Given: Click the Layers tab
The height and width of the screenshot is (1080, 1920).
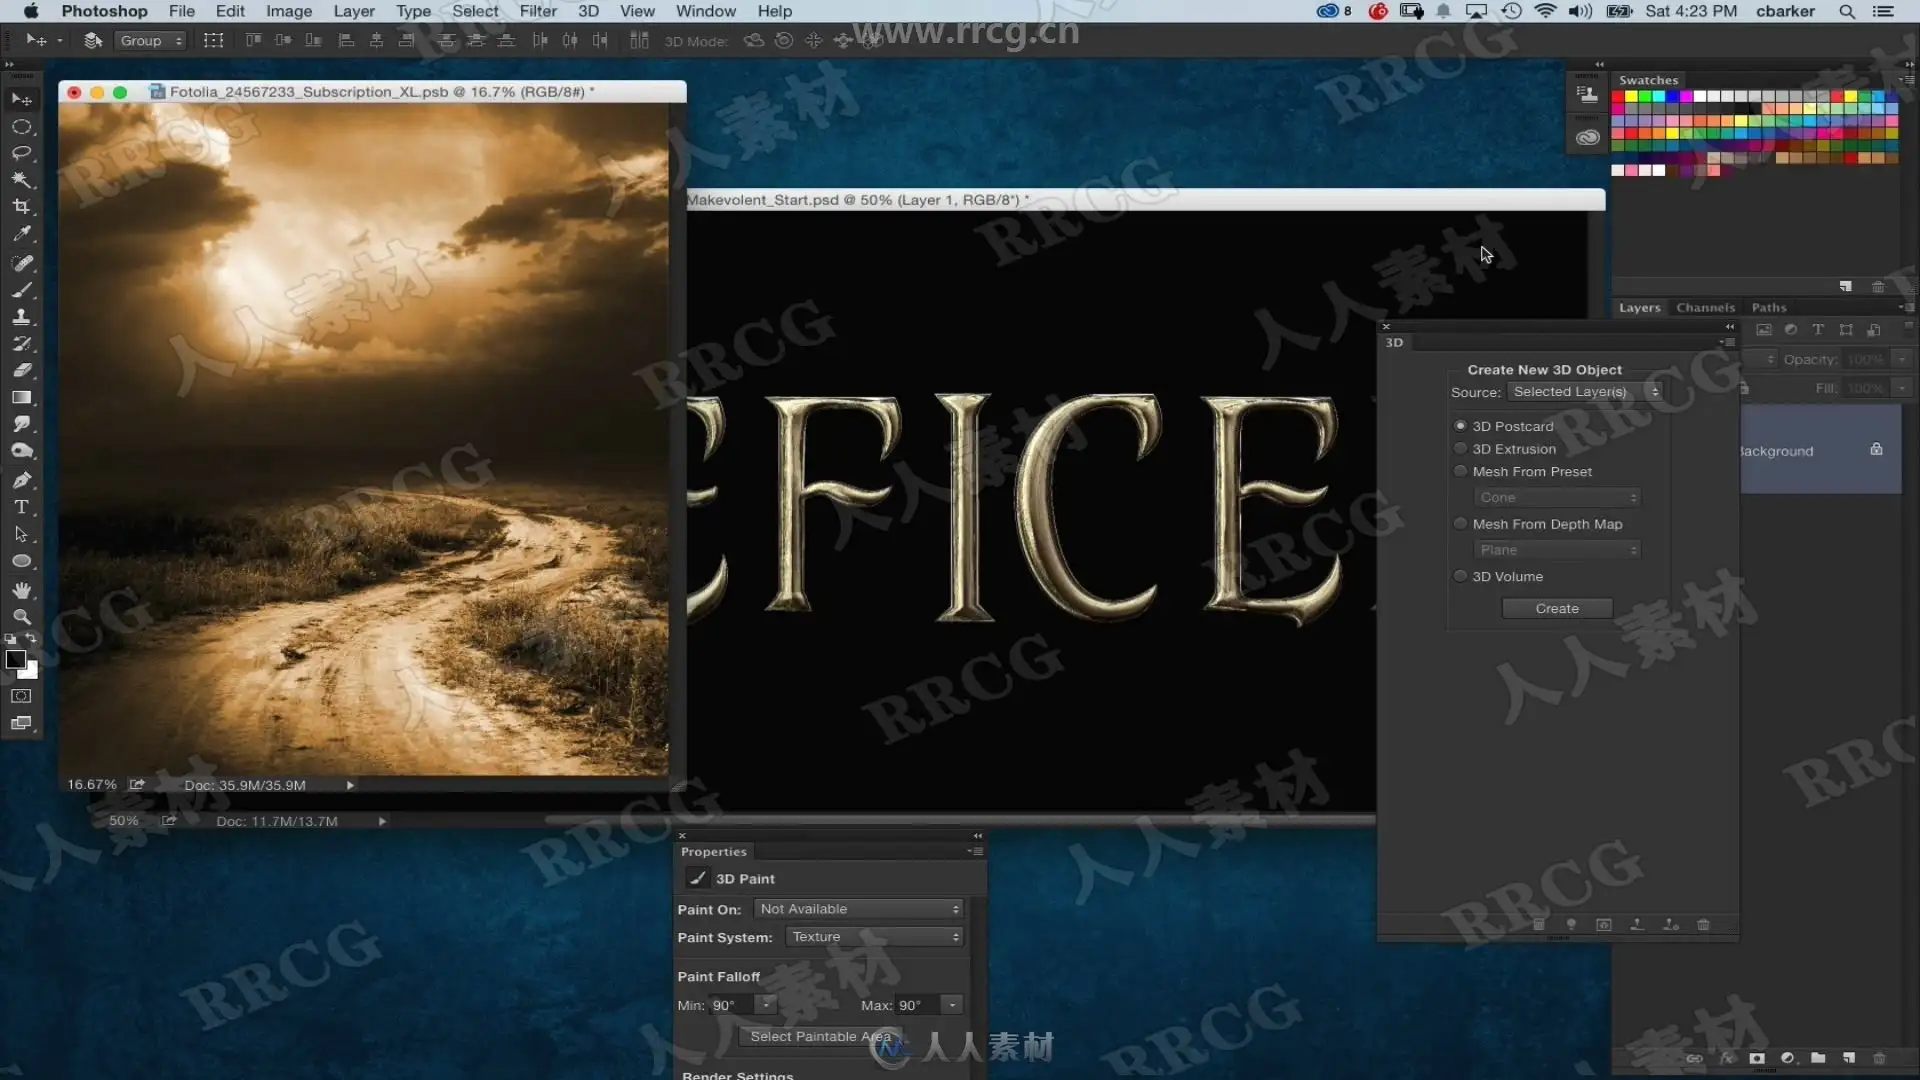Looking at the screenshot, I should pos(1639,308).
